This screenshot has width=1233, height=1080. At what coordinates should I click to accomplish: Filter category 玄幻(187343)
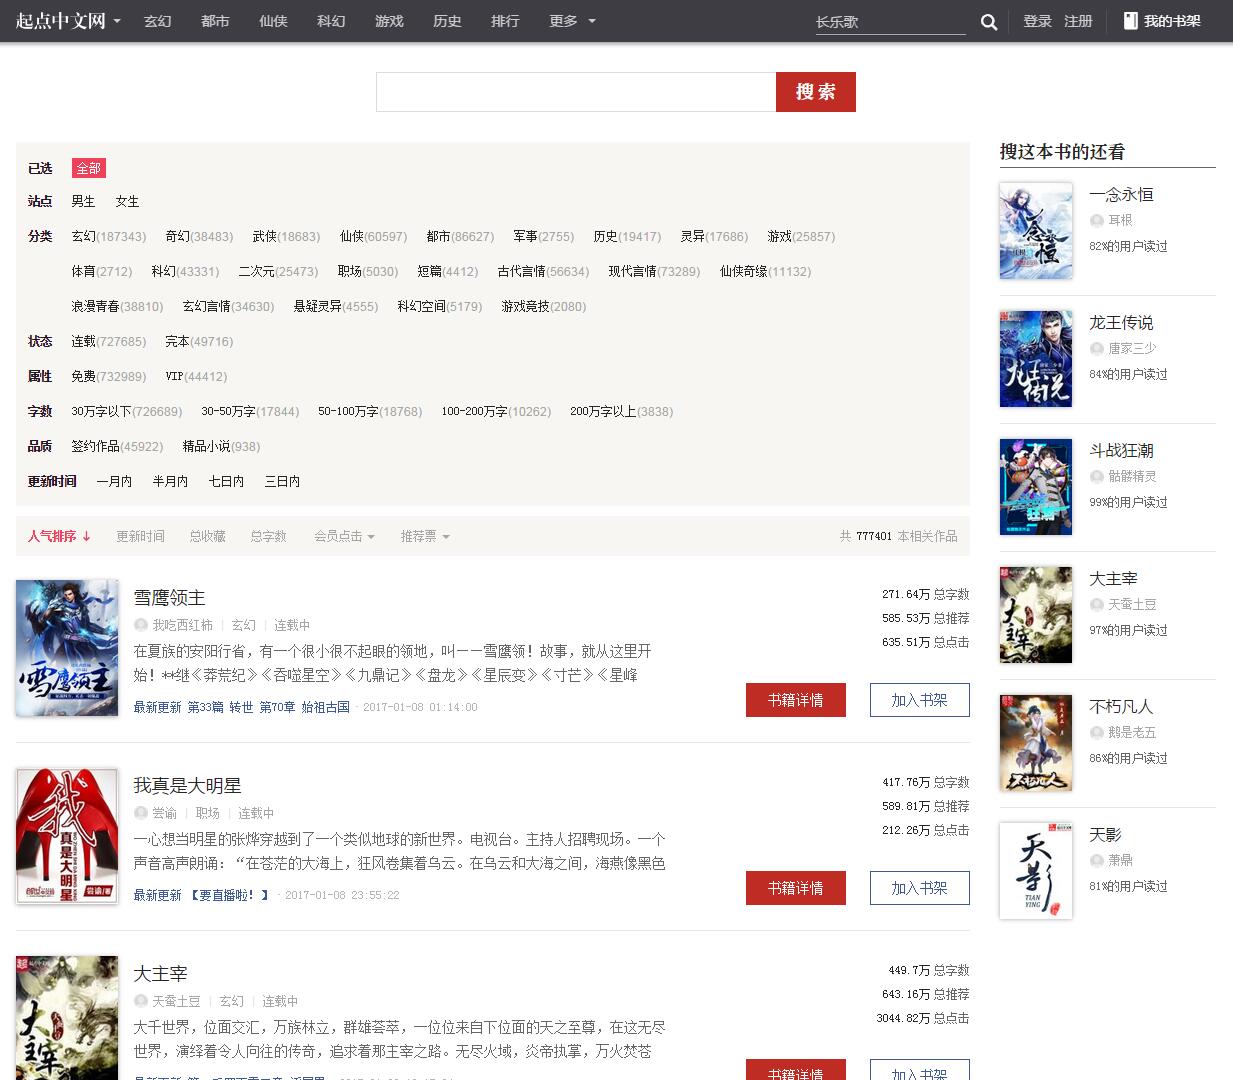click(x=109, y=236)
